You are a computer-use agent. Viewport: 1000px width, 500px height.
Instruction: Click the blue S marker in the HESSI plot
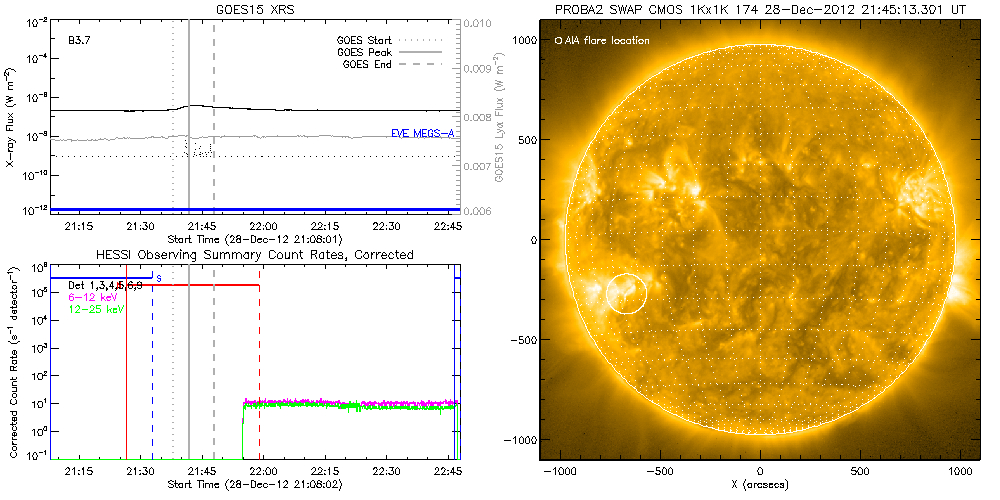159,279
